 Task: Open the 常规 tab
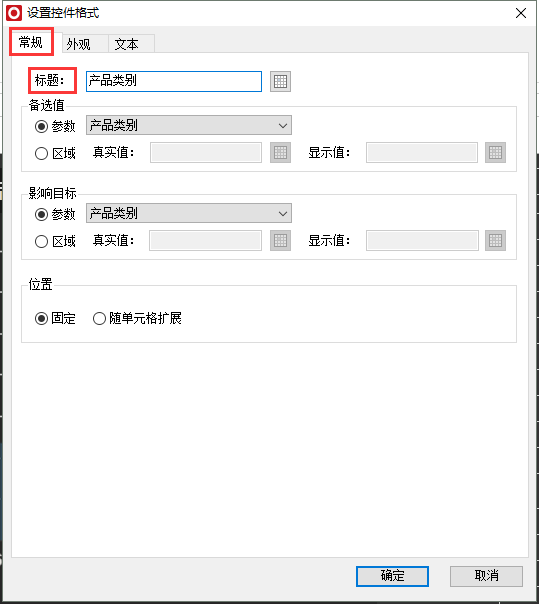[x=31, y=42]
